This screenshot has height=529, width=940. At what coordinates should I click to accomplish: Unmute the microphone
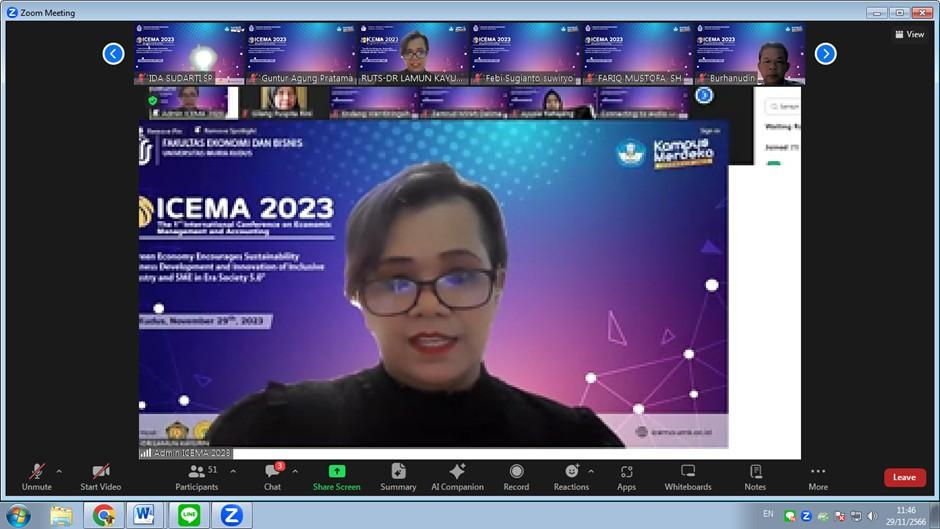point(37,477)
